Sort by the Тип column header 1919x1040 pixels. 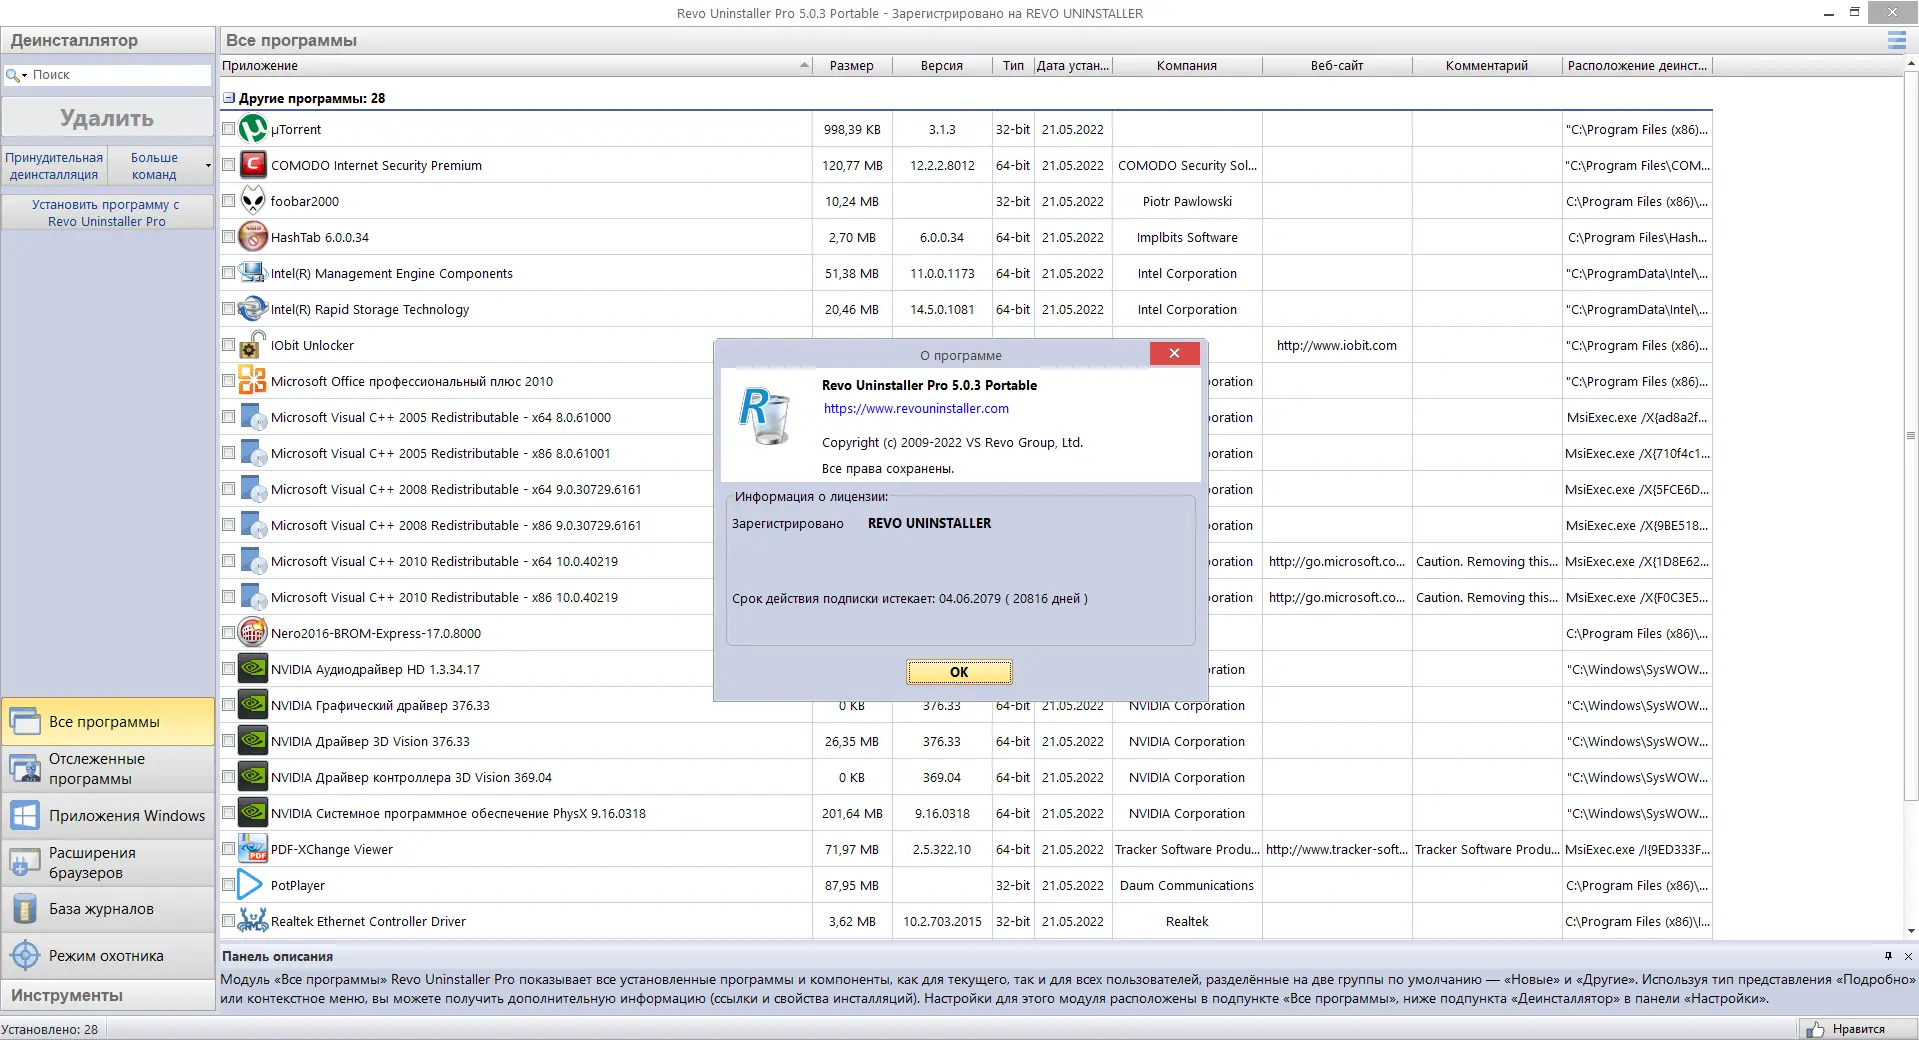[1013, 66]
